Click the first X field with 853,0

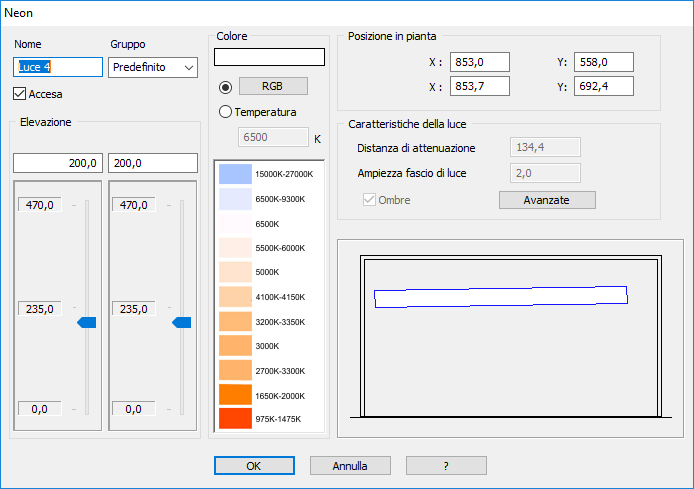(x=480, y=62)
